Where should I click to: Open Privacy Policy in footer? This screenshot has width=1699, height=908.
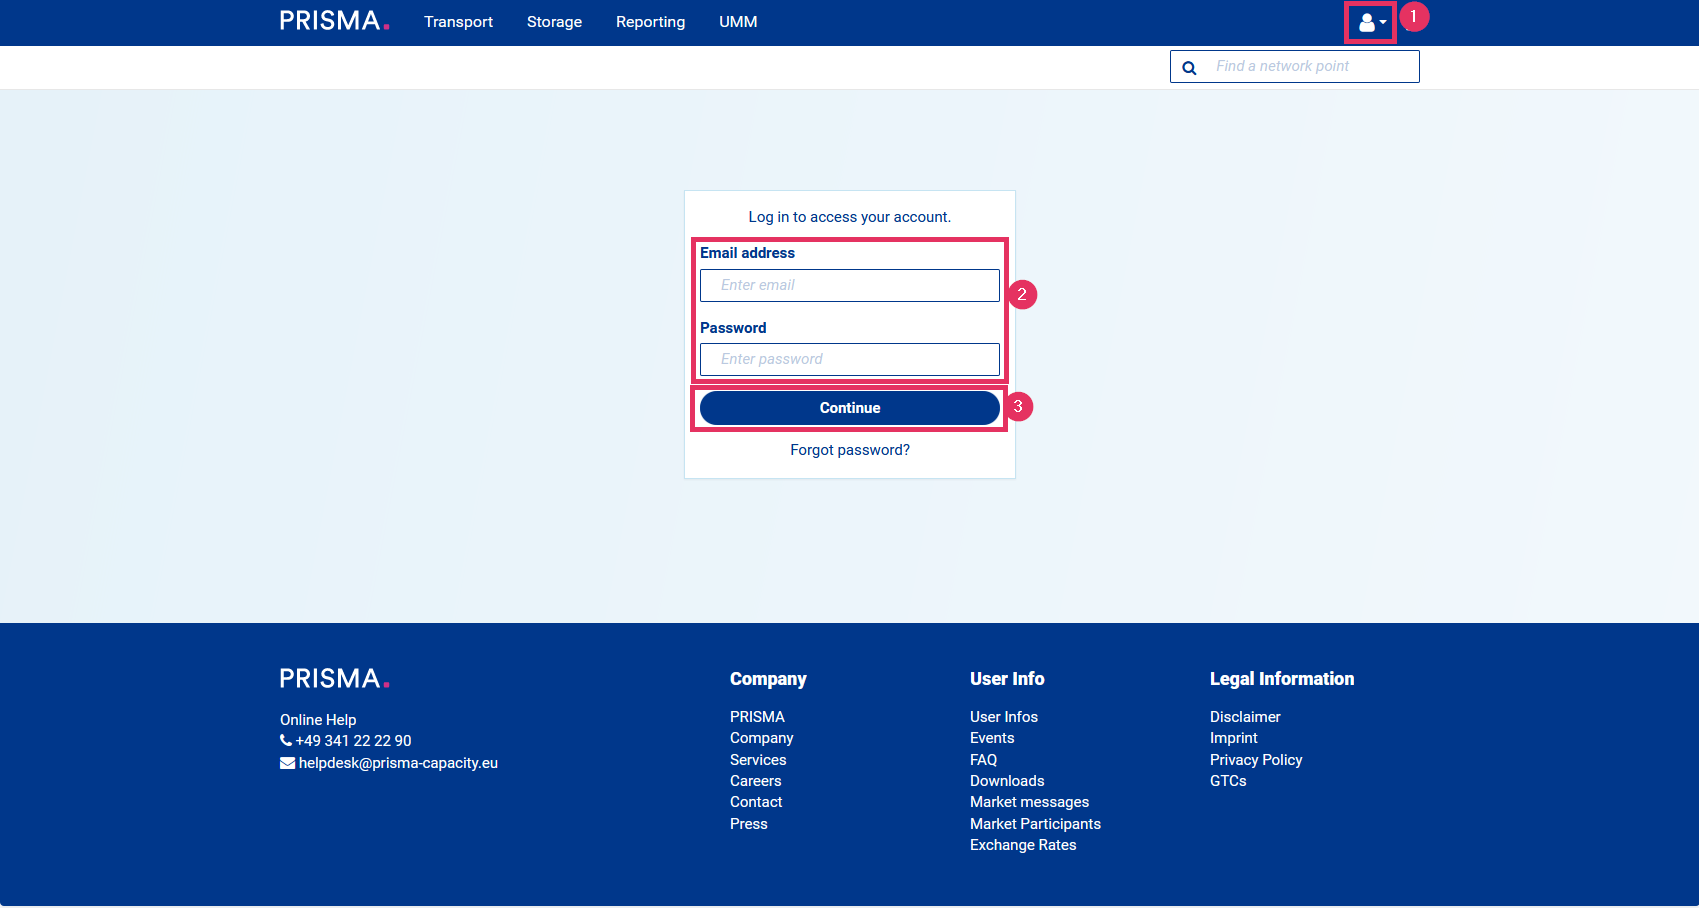pos(1256,760)
